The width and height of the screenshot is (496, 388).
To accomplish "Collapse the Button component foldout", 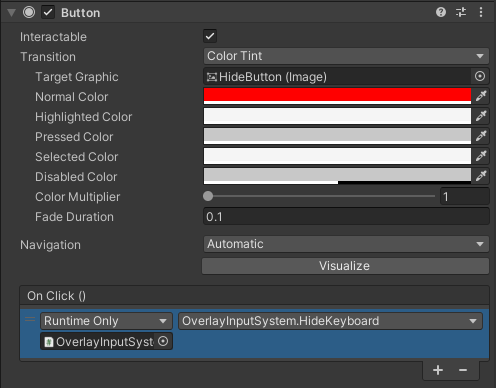I will coord(12,13).
